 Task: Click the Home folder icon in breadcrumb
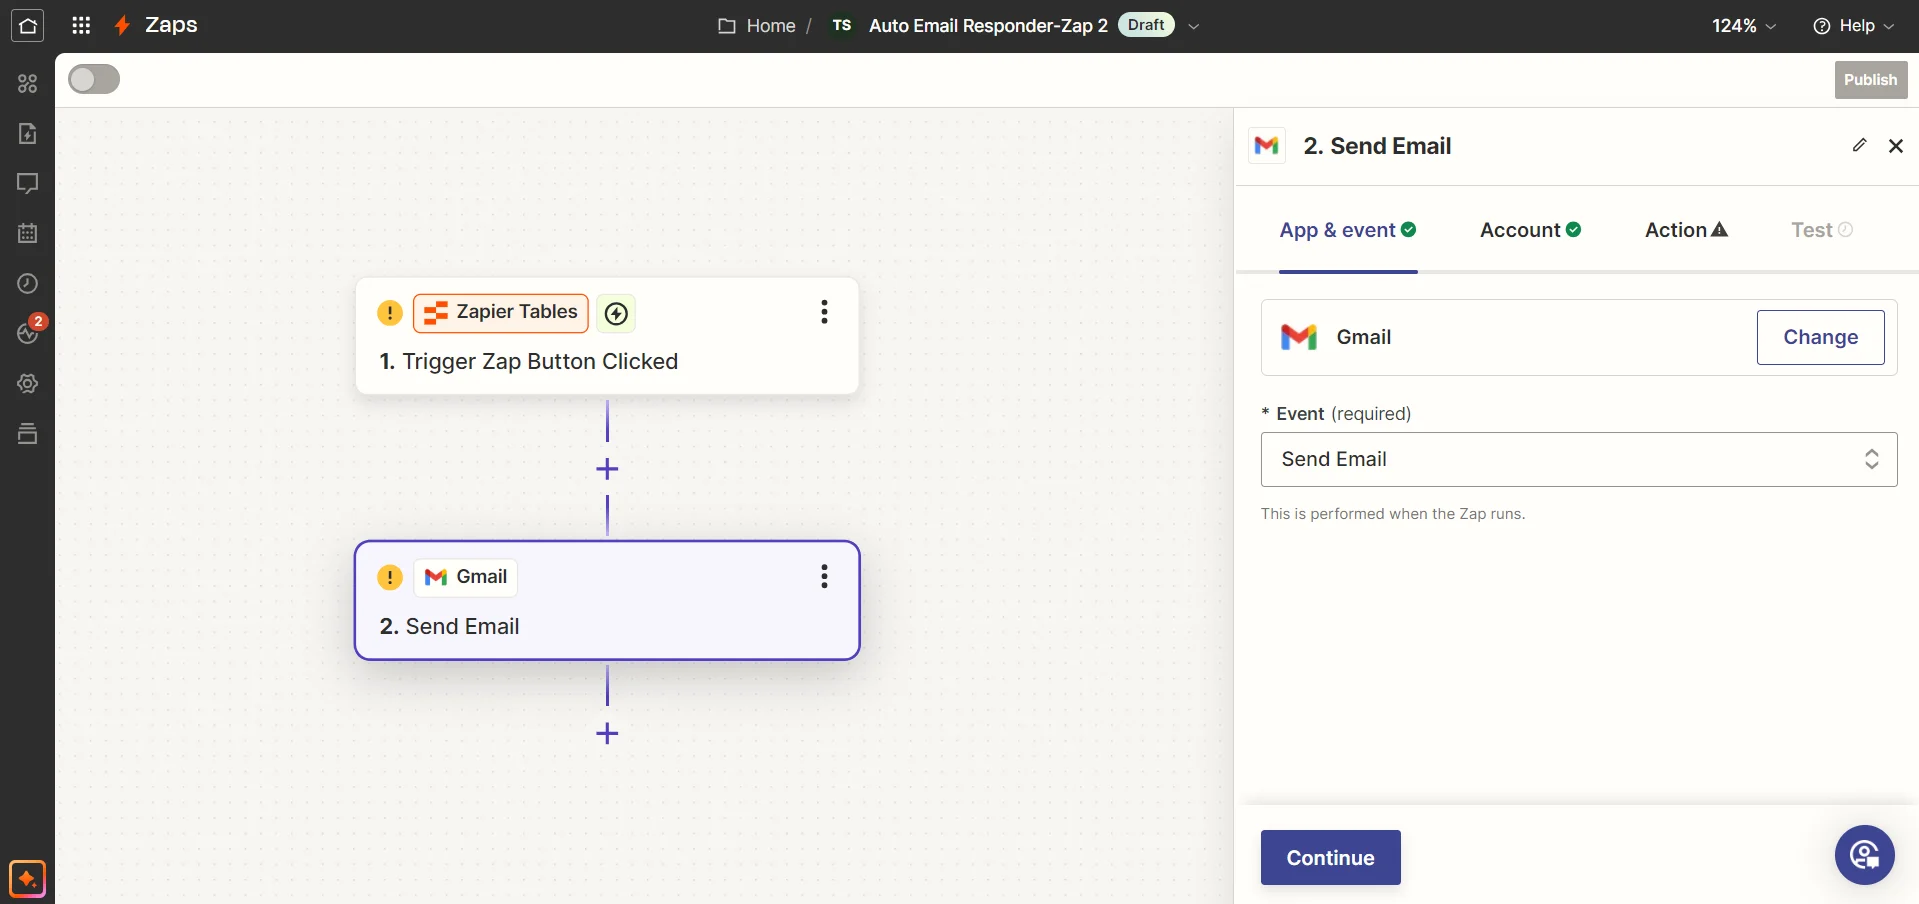(727, 26)
